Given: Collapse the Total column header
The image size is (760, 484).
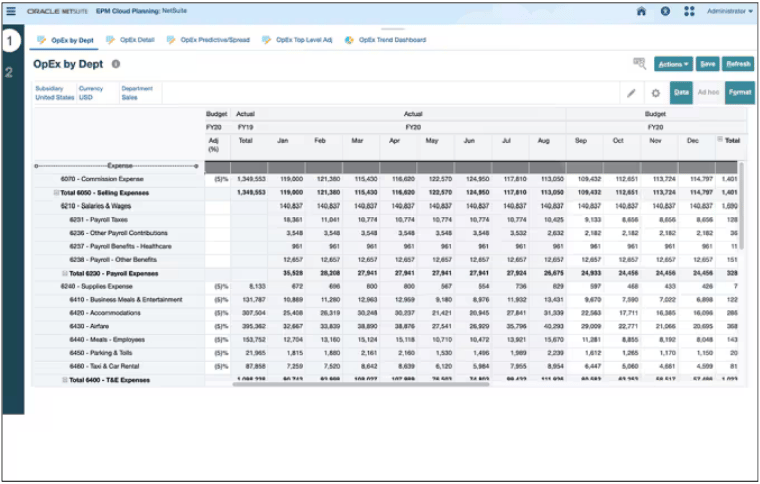Looking at the screenshot, I should coord(720,139).
